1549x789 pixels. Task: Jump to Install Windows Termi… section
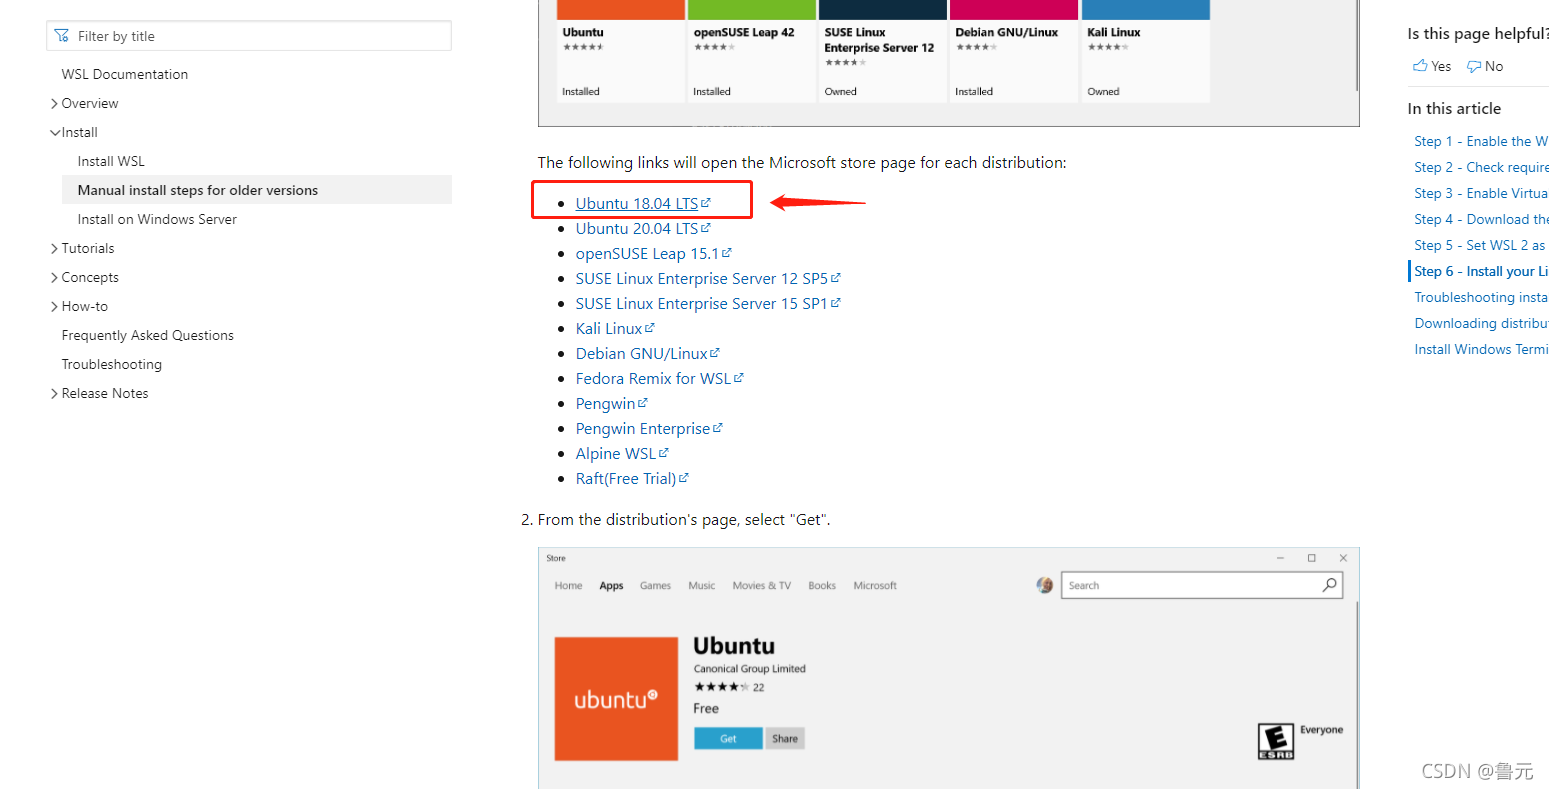tap(1481, 349)
